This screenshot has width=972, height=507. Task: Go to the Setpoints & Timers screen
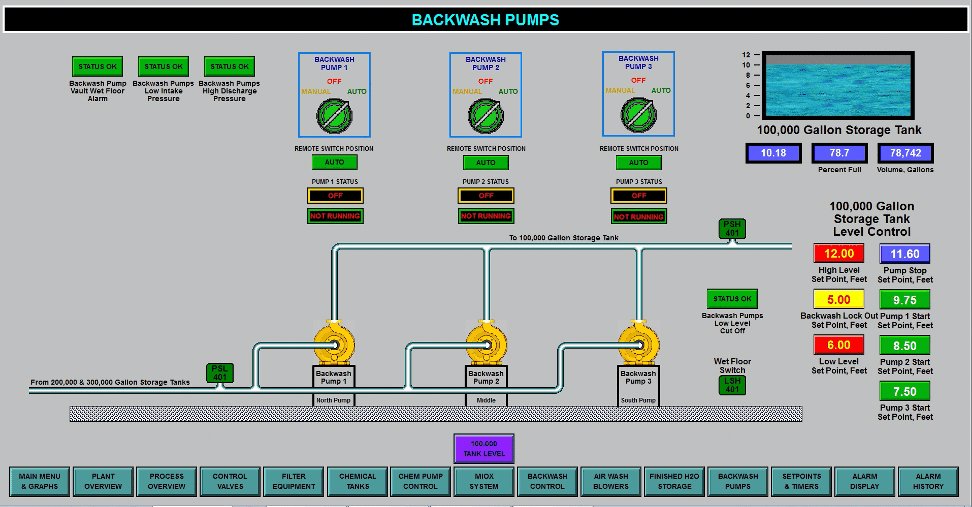(801, 482)
